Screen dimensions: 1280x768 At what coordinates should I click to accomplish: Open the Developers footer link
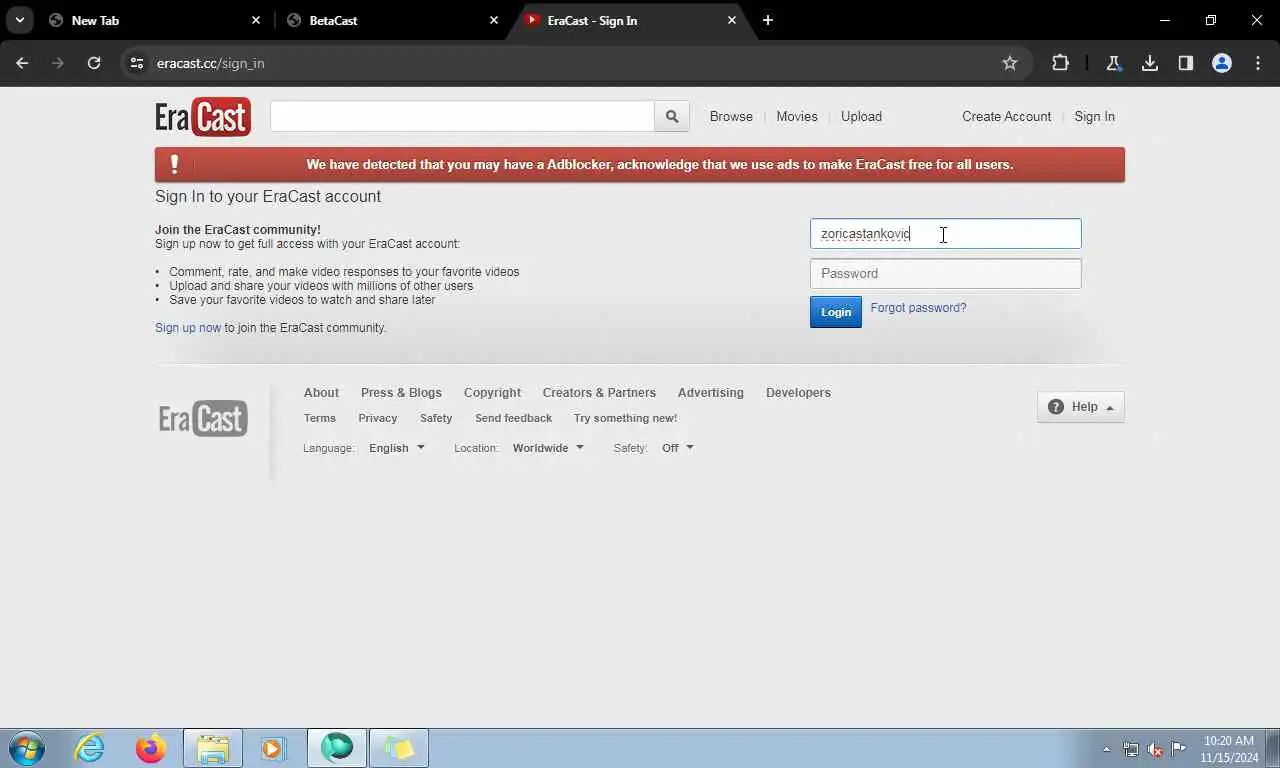pos(798,393)
